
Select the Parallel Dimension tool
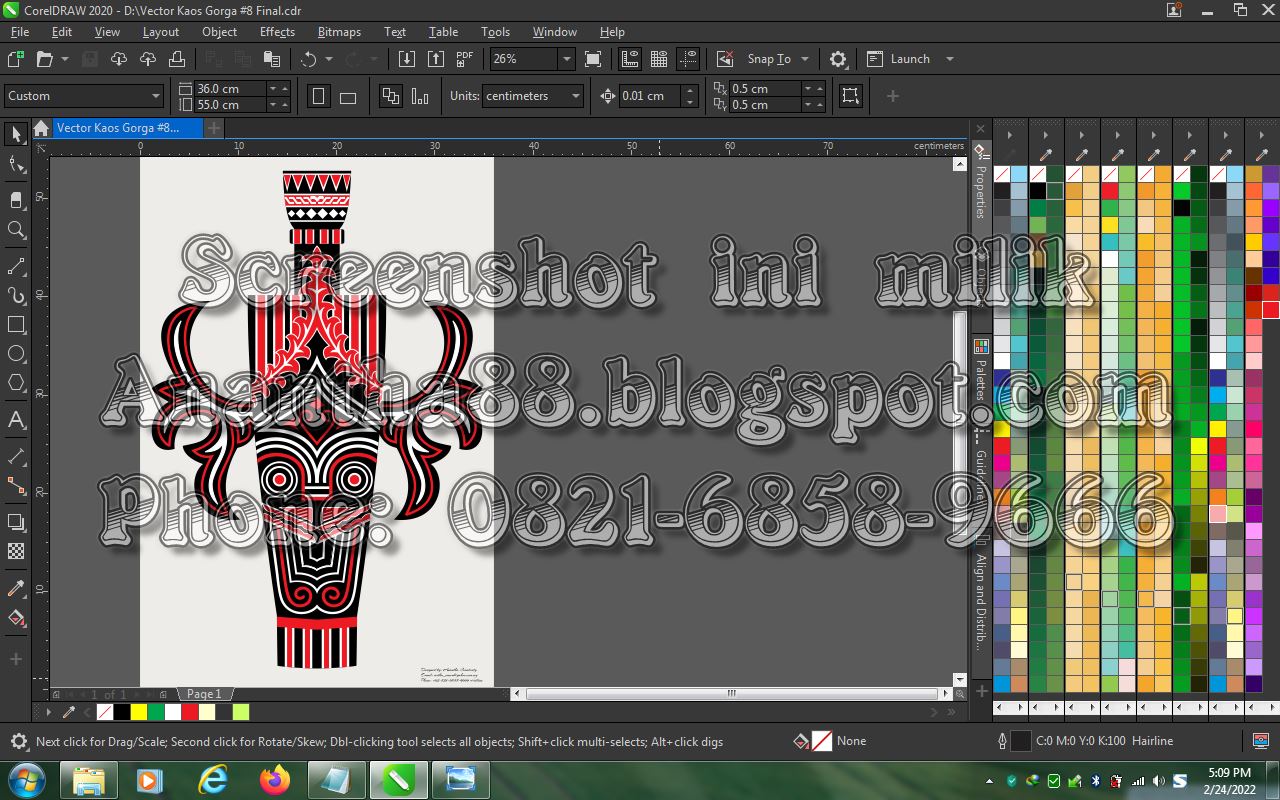[16, 456]
